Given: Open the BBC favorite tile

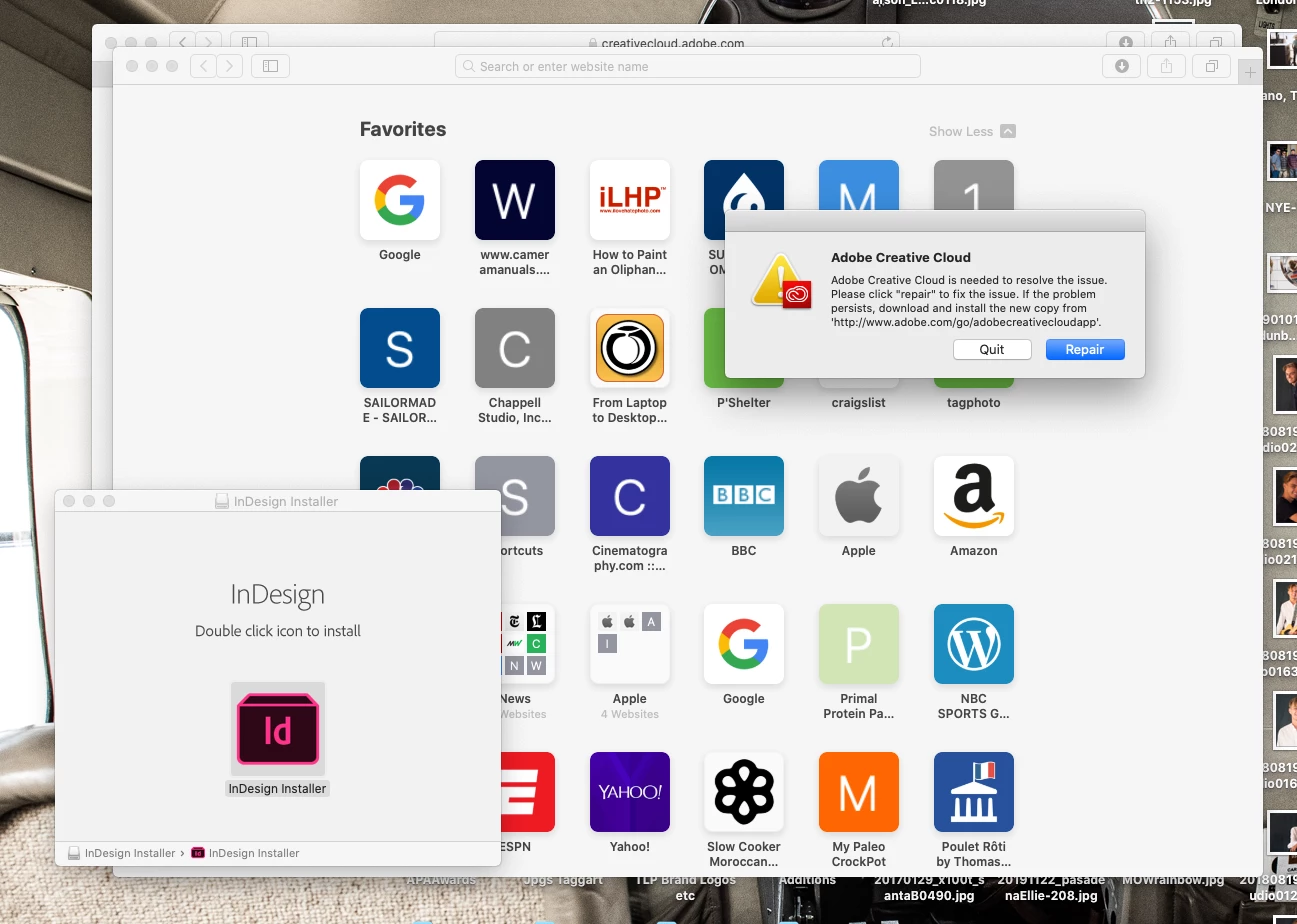Looking at the screenshot, I should pos(744,496).
